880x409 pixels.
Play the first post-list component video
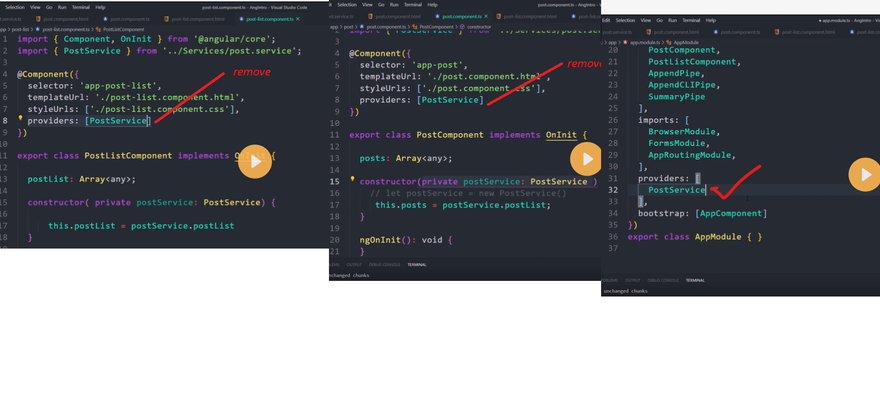point(256,162)
